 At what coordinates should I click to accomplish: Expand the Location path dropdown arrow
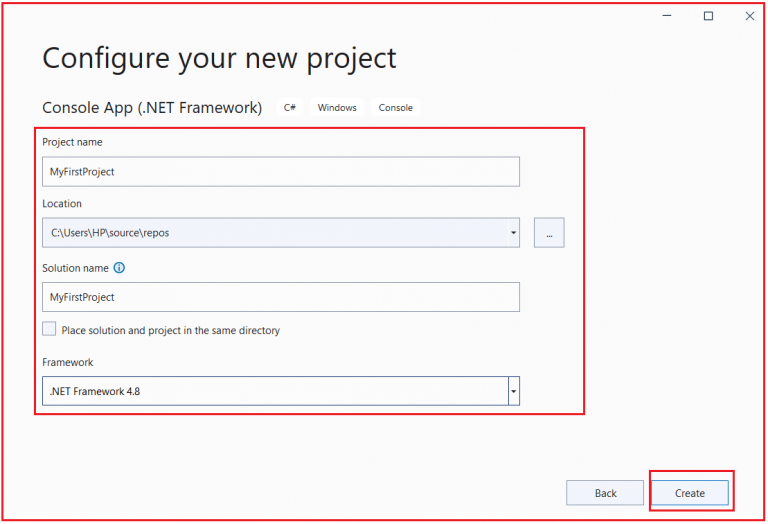tap(513, 233)
